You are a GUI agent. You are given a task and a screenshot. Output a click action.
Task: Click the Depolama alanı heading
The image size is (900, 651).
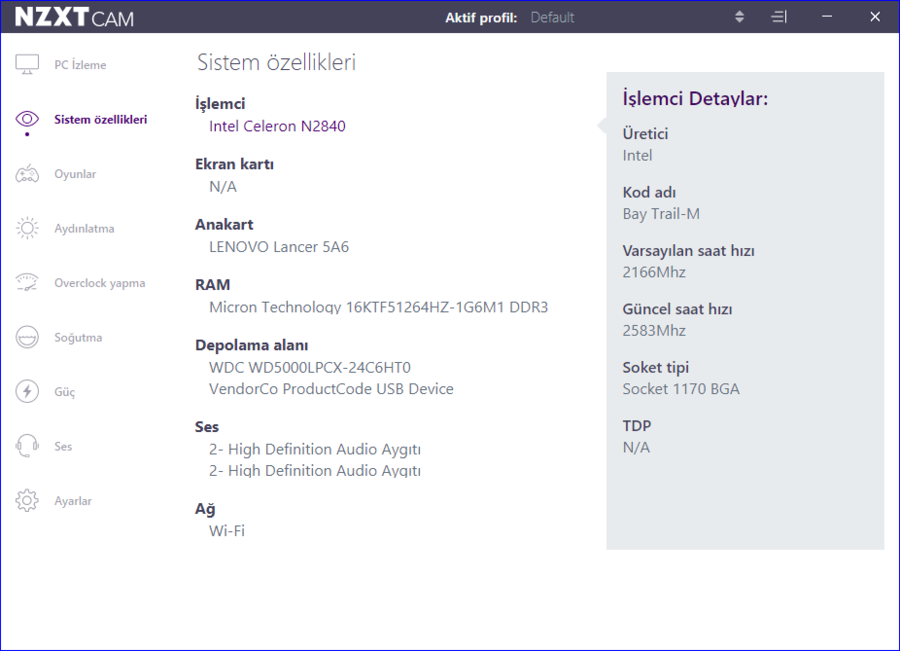tap(251, 345)
